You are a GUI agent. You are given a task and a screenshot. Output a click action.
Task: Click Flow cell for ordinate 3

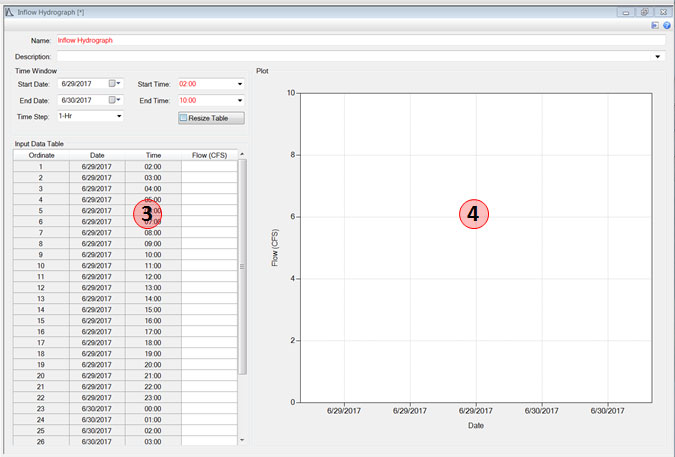[x=209, y=188]
